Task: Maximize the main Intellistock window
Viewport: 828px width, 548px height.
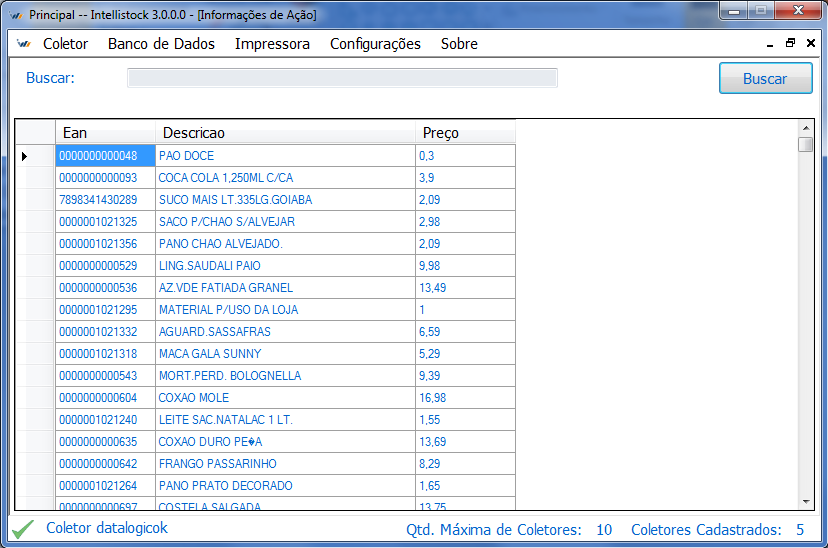Action: [760, 11]
